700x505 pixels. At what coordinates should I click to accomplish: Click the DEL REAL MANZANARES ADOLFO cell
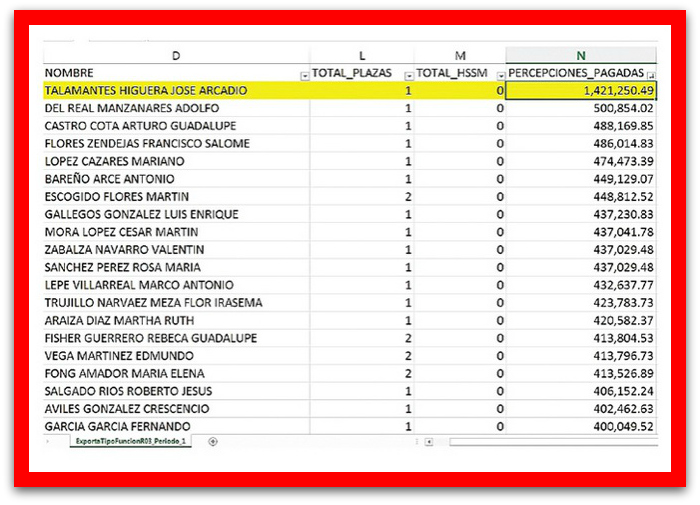tap(132, 108)
